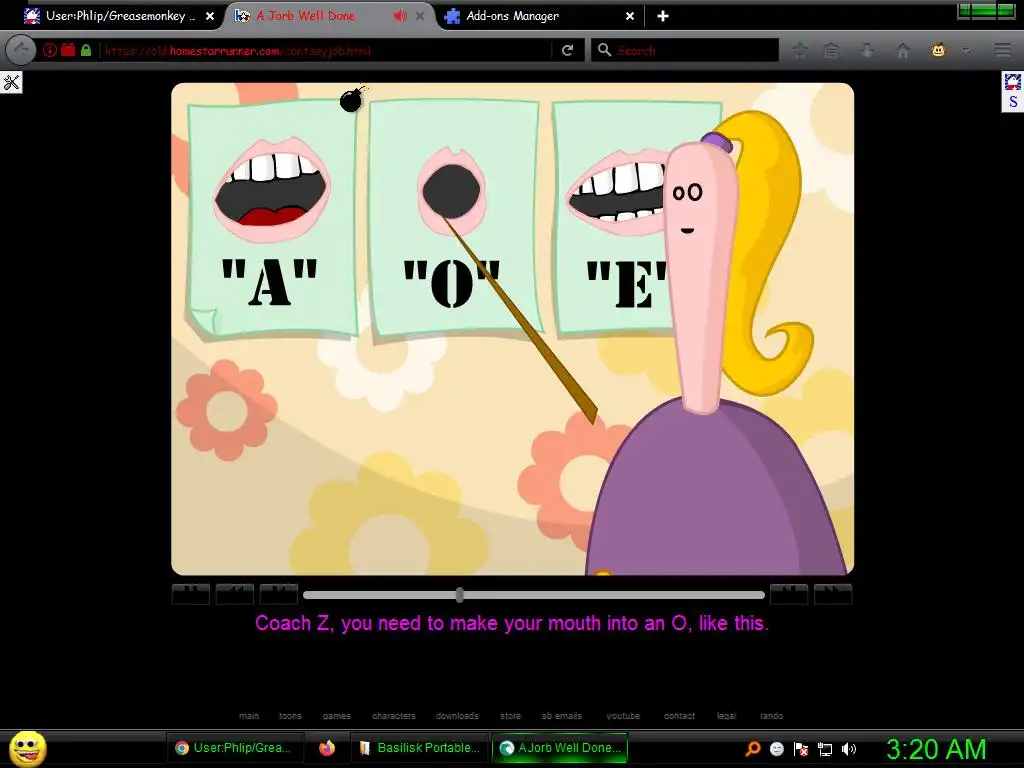Open the rando footer link
This screenshot has width=1024, height=768.
(771, 716)
